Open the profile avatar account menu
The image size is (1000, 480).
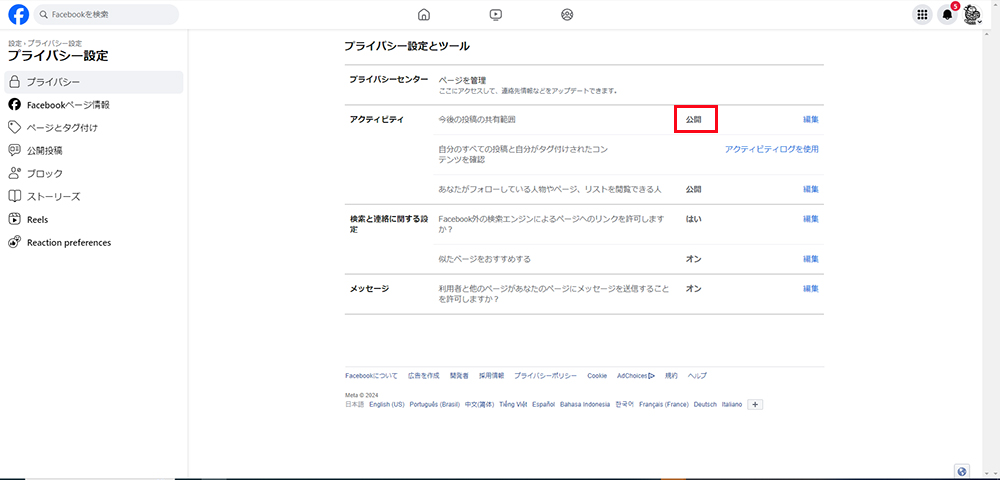click(x=973, y=15)
